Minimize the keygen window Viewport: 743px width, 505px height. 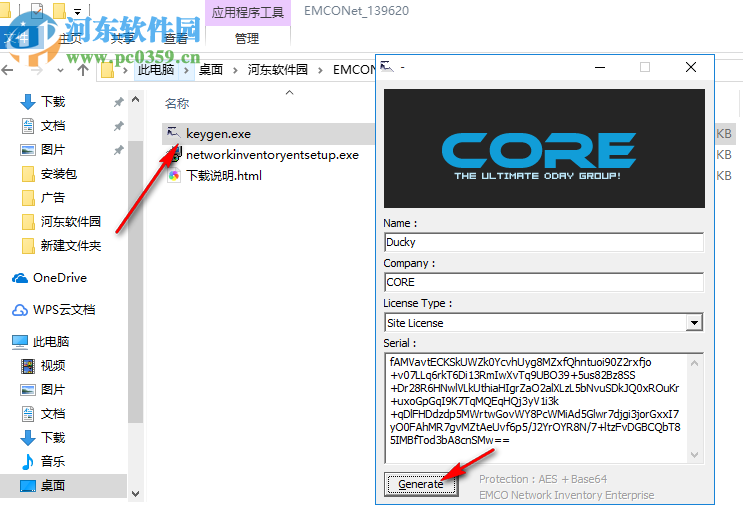[x=600, y=67]
